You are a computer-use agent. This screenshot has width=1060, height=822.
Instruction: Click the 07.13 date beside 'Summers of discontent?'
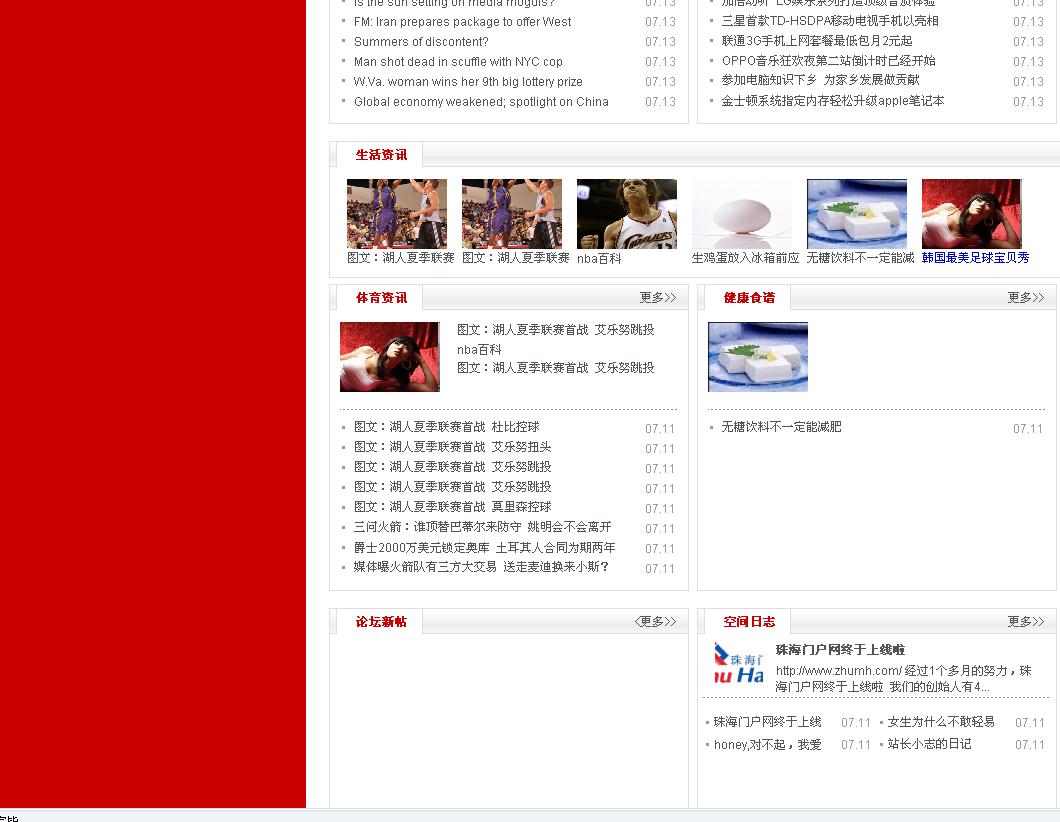point(660,42)
